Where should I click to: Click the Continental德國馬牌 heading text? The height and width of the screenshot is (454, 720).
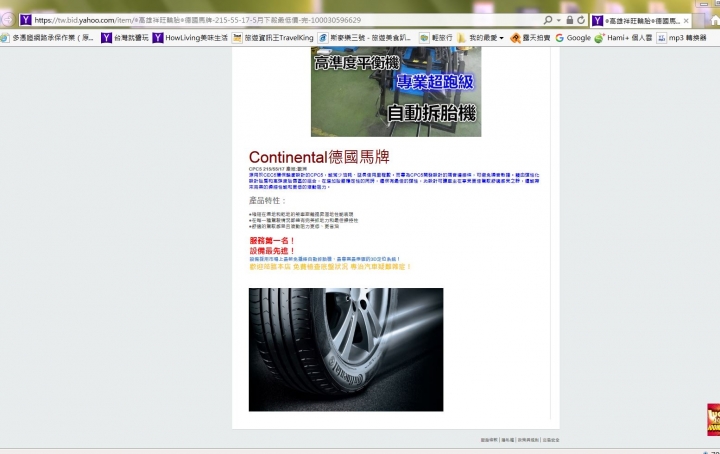pyautogui.click(x=319, y=157)
